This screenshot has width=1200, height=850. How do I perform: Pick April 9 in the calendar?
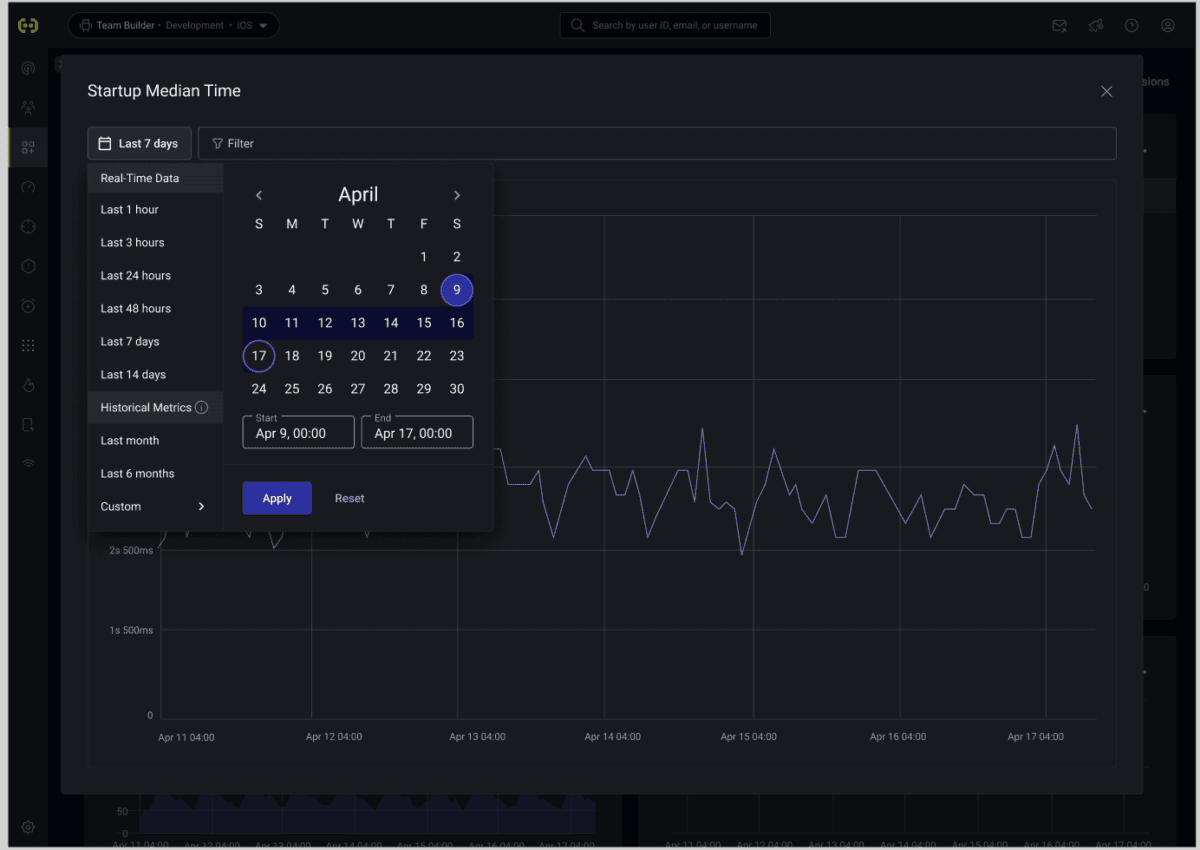point(457,290)
